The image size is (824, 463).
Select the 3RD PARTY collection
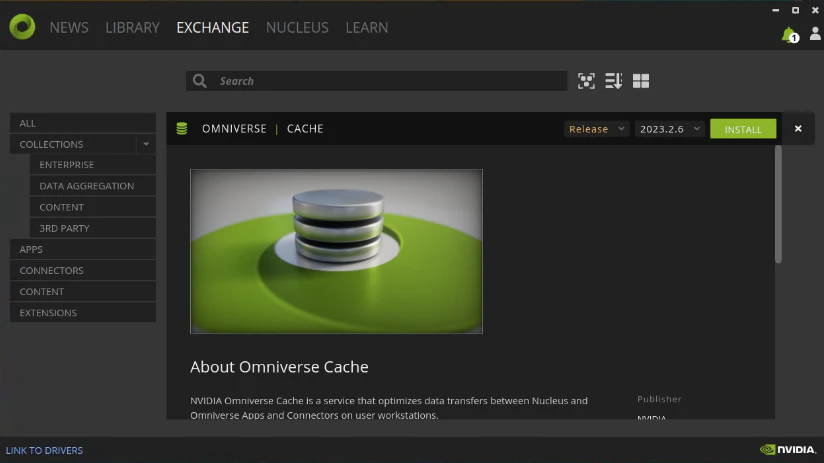pos(92,228)
